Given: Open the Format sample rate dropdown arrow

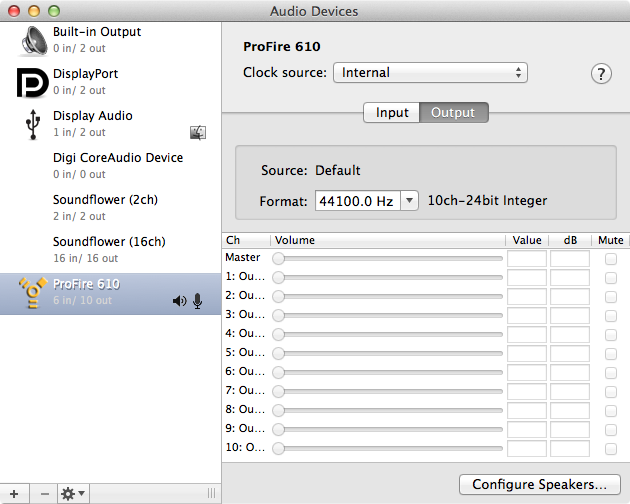Looking at the screenshot, I should click(x=409, y=201).
